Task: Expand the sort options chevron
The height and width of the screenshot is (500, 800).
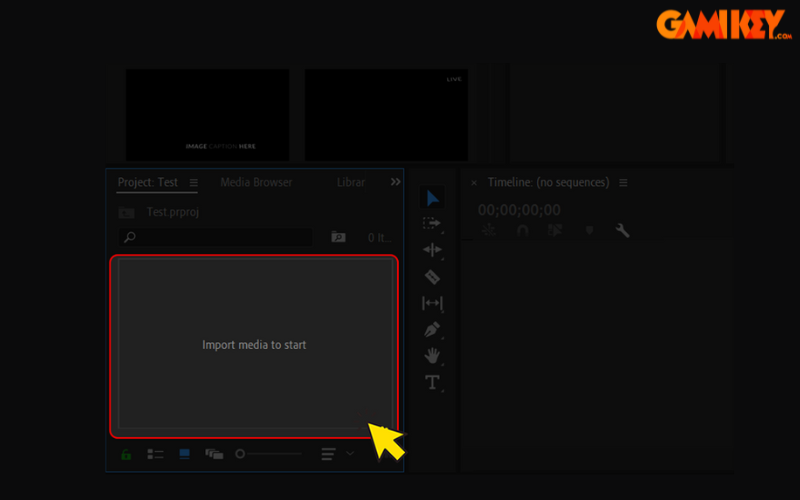Action: tap(350, 453)
